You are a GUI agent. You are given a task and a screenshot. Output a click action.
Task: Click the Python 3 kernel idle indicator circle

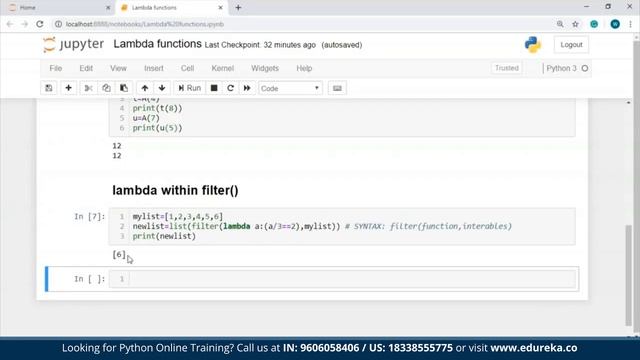[585, 68]
